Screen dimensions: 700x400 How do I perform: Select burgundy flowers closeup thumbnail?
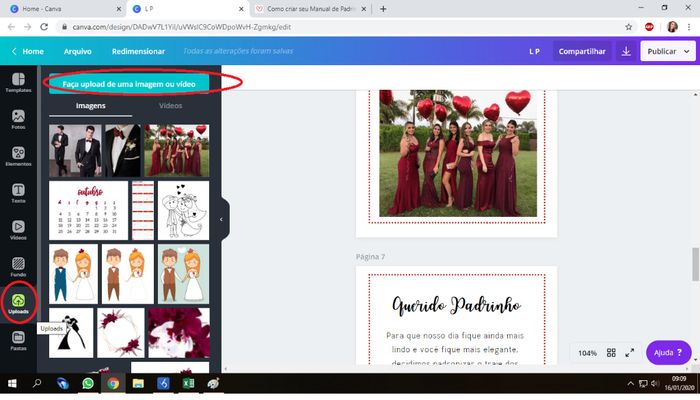[179, 333]
